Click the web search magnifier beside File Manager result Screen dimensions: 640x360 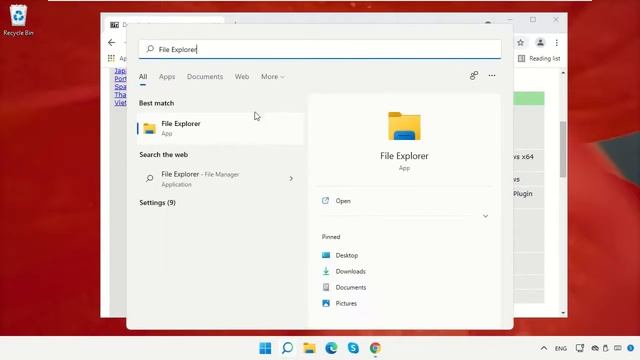(x=150, y=178)
